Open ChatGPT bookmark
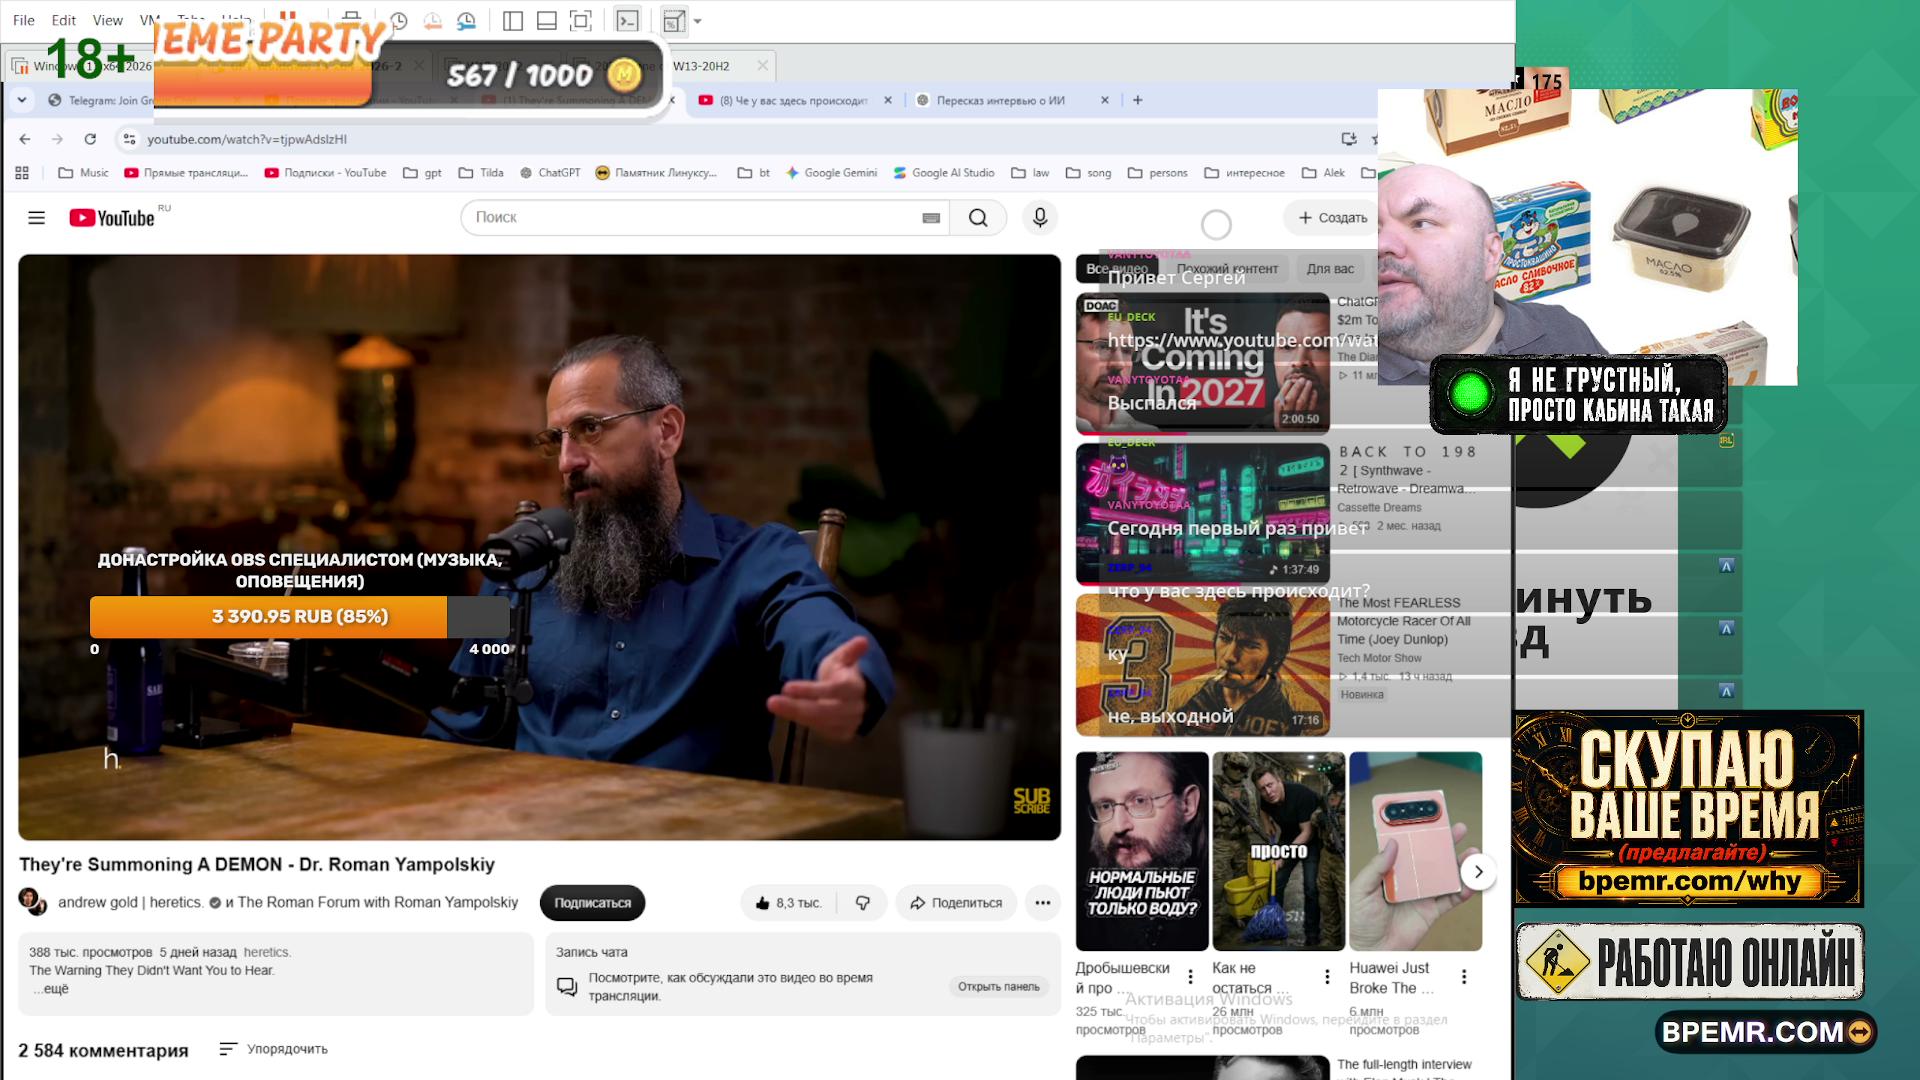 point(550,173)
